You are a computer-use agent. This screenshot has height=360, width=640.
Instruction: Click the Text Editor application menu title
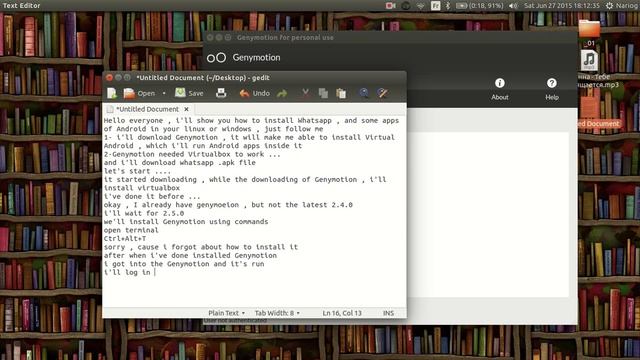coord(22,6)
